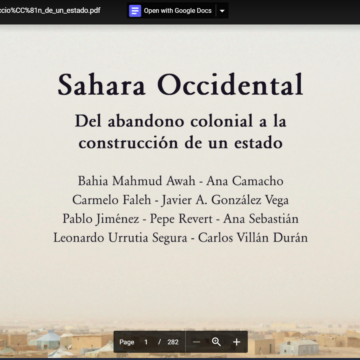Reset zoom with the magnifier icon

tap(216, 342)
